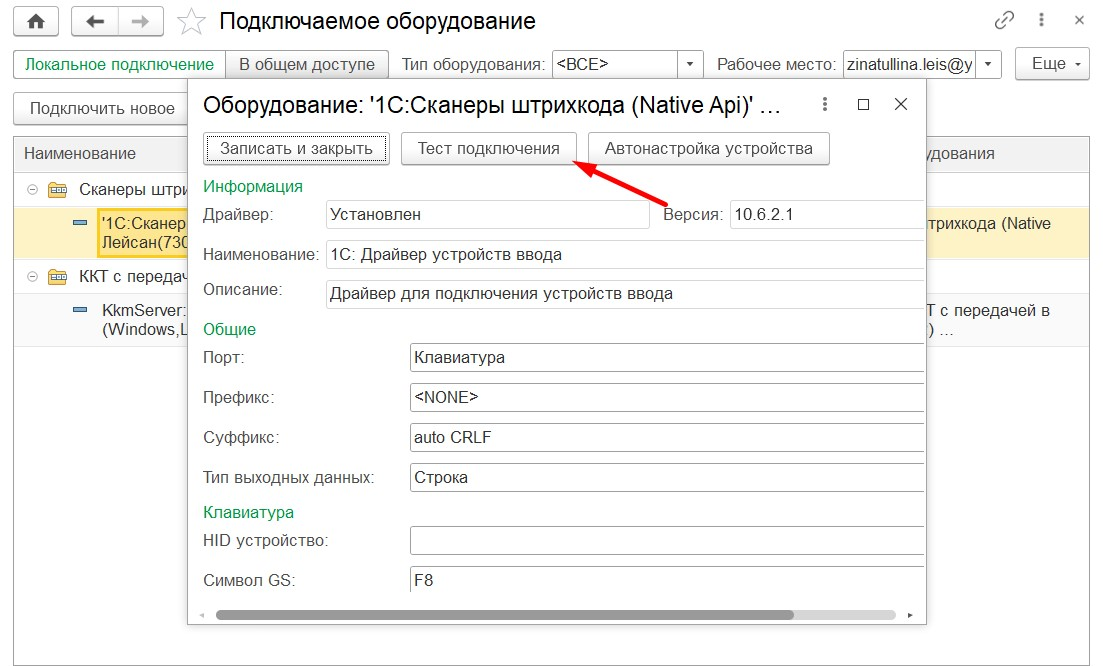Open the Еще menu
Viewport: 1103px width, 666px height.
click(x=1052, y=64)
